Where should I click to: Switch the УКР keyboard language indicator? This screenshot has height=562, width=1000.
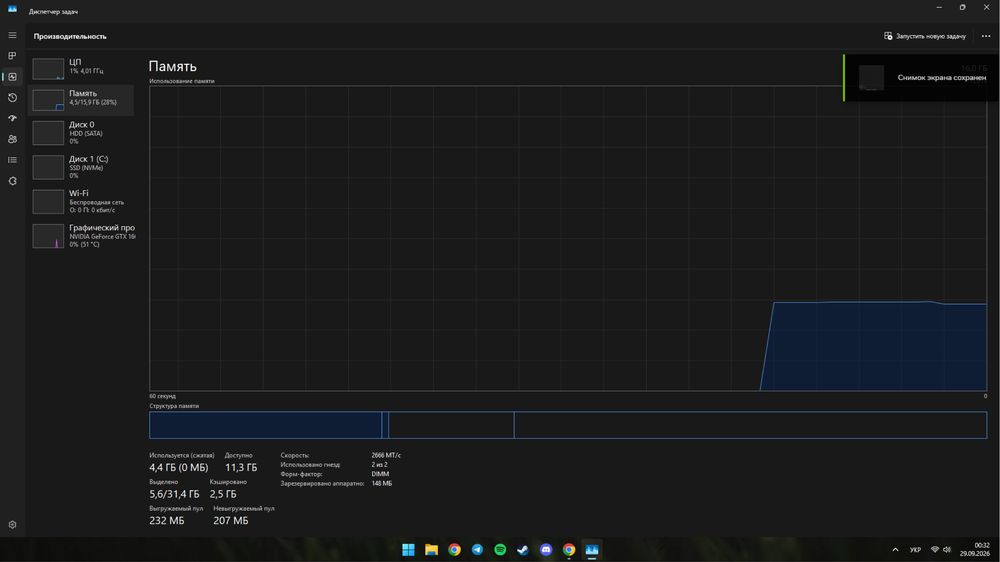pyautogui.click(x=915, y=549)
